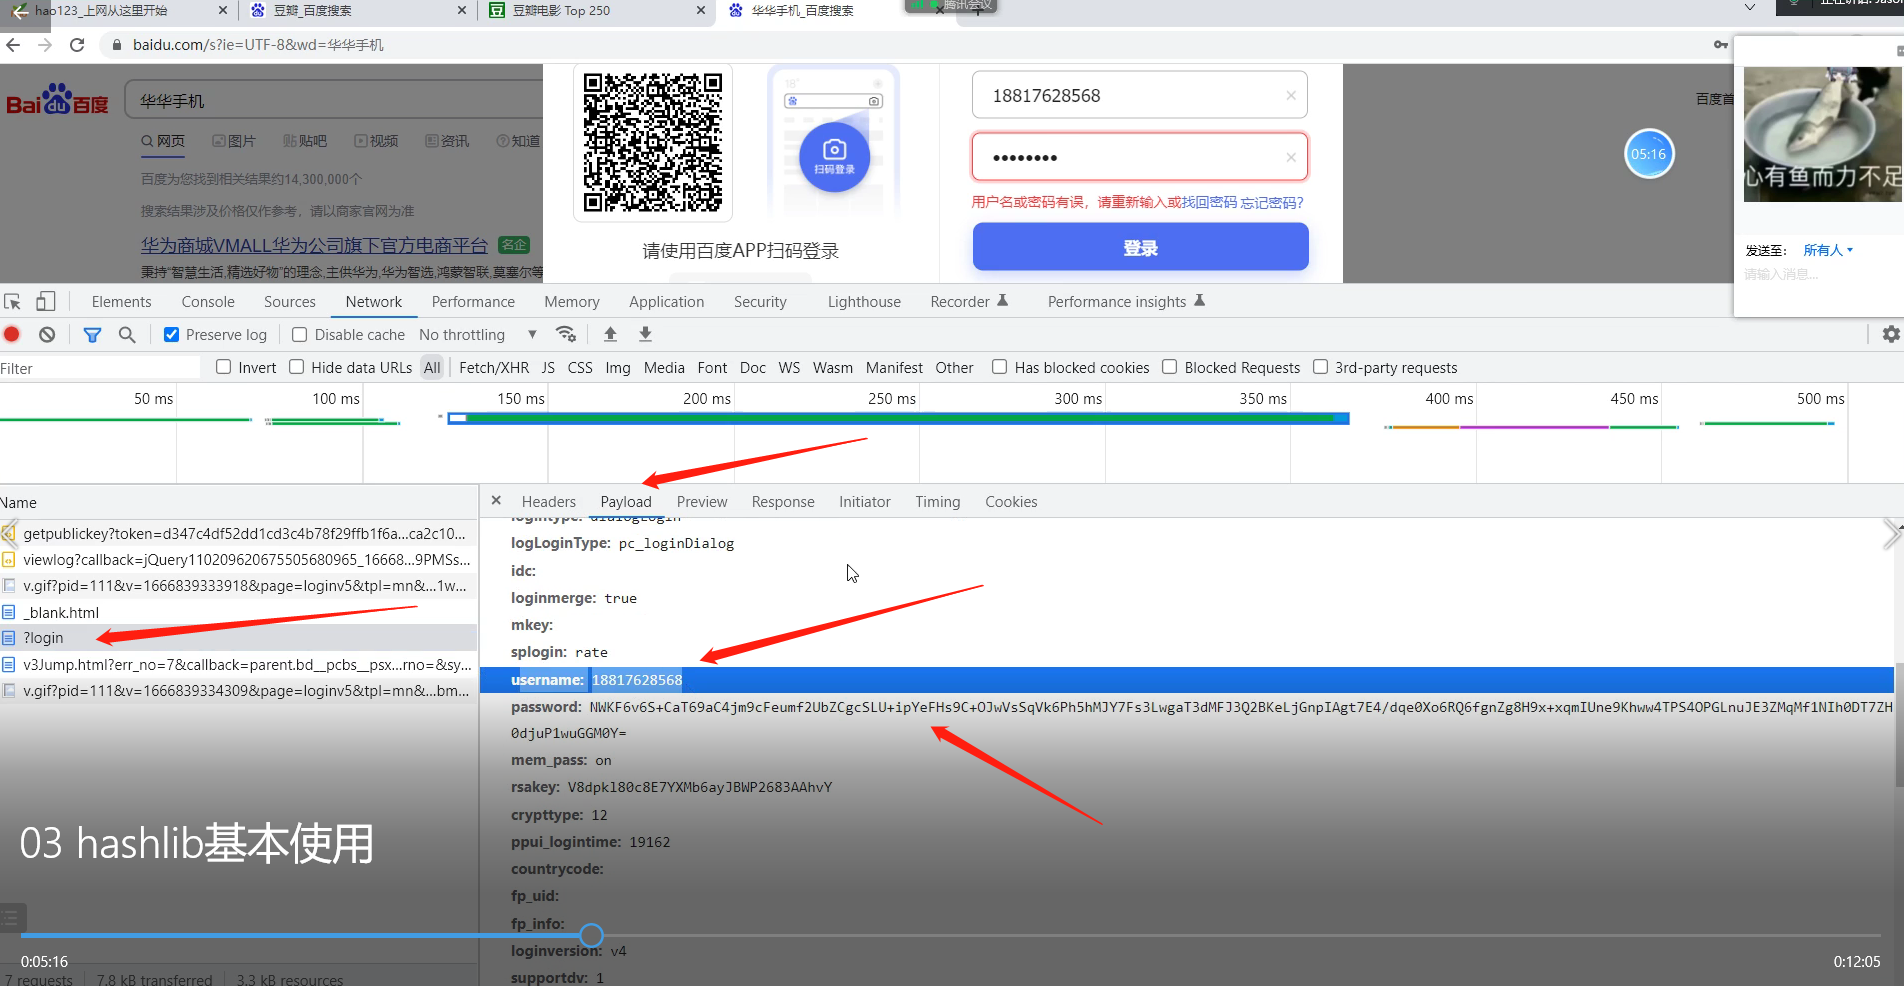Reload the Baidu page

77,45
